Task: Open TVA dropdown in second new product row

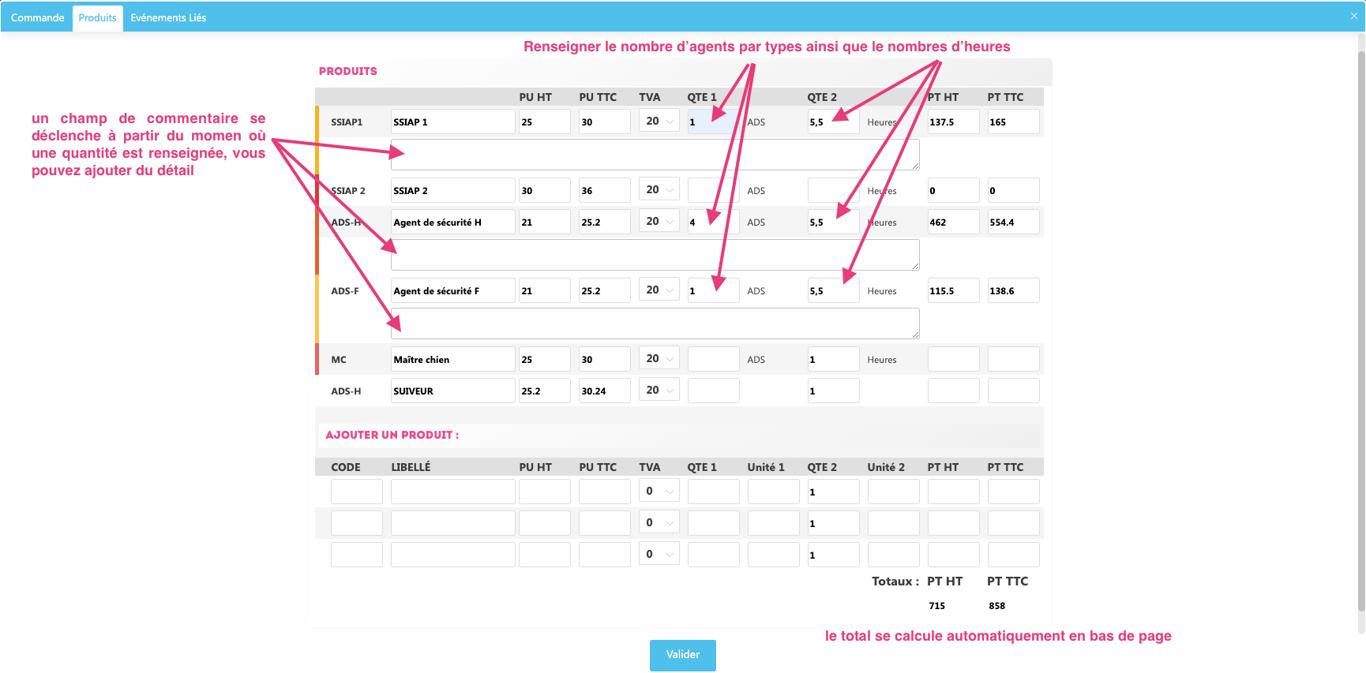Action: (659, 523)
